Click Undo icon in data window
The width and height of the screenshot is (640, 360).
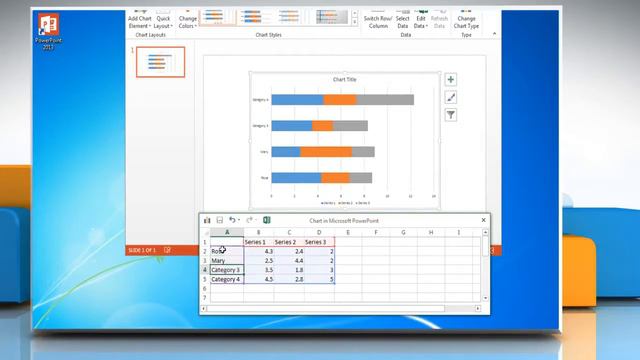click(x=232, y=220)
